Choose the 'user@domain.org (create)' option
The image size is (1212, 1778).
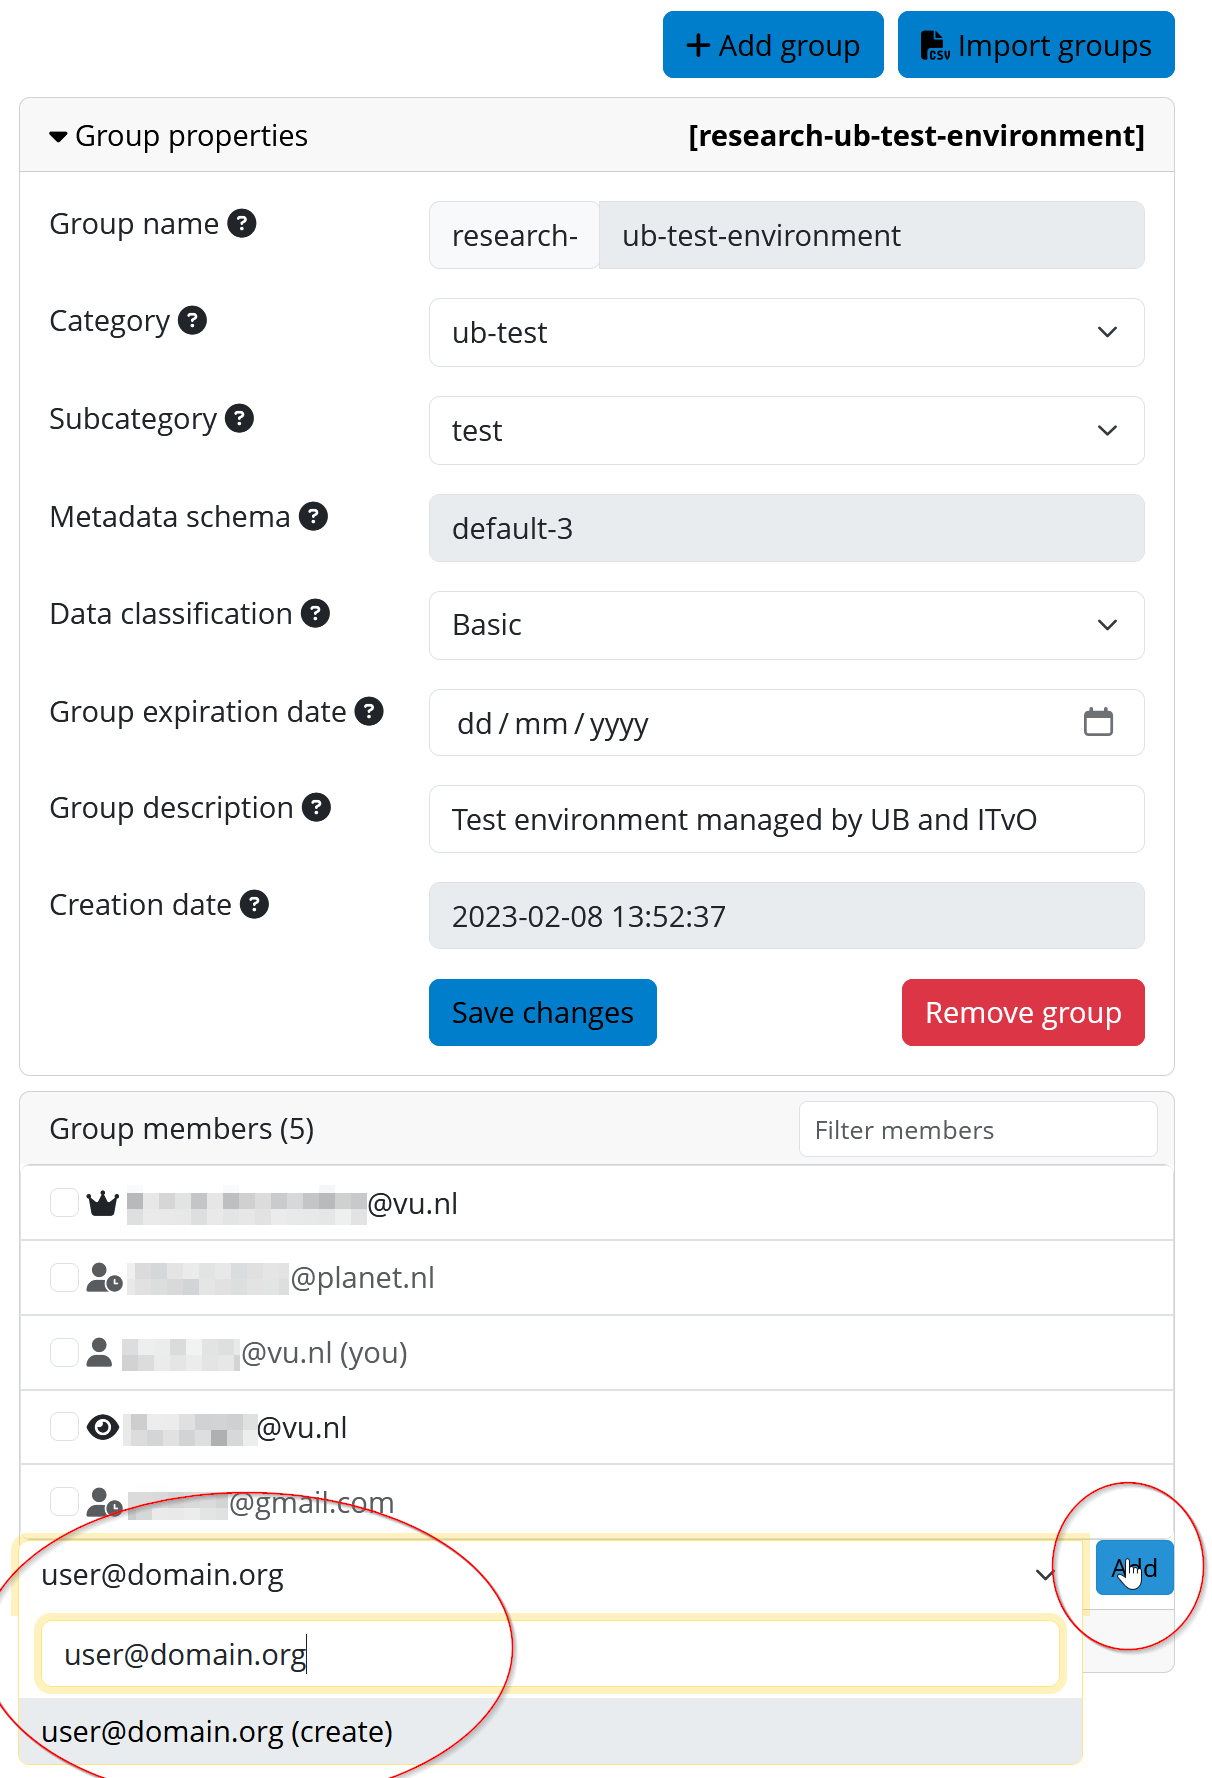point(217,1731)
